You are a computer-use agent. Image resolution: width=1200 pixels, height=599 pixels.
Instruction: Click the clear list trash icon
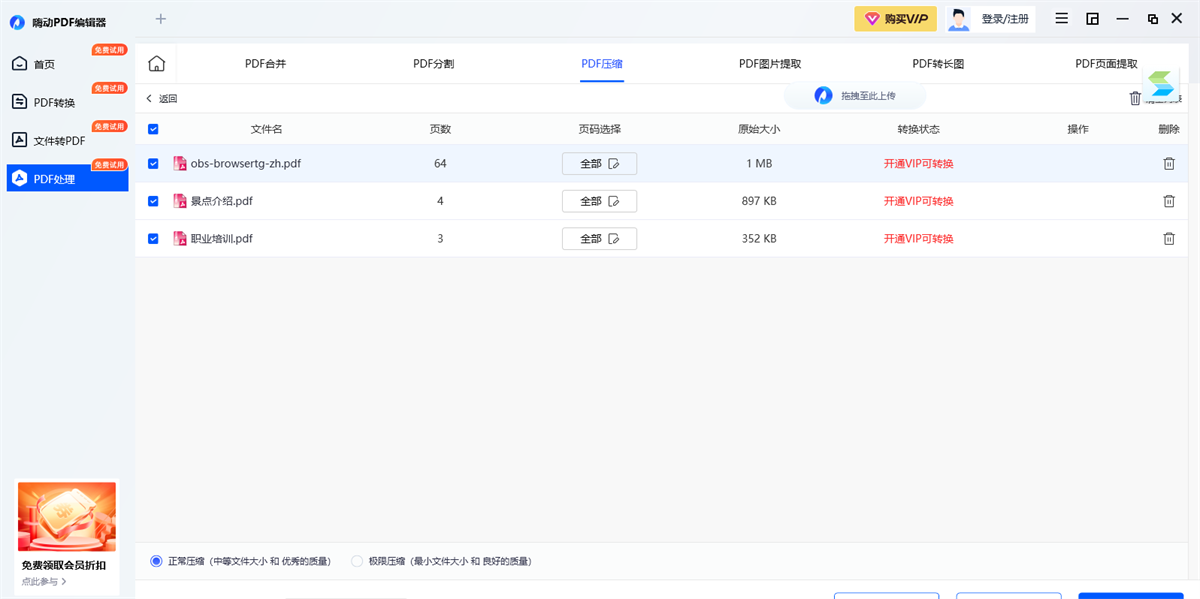tap(1135, 98)
